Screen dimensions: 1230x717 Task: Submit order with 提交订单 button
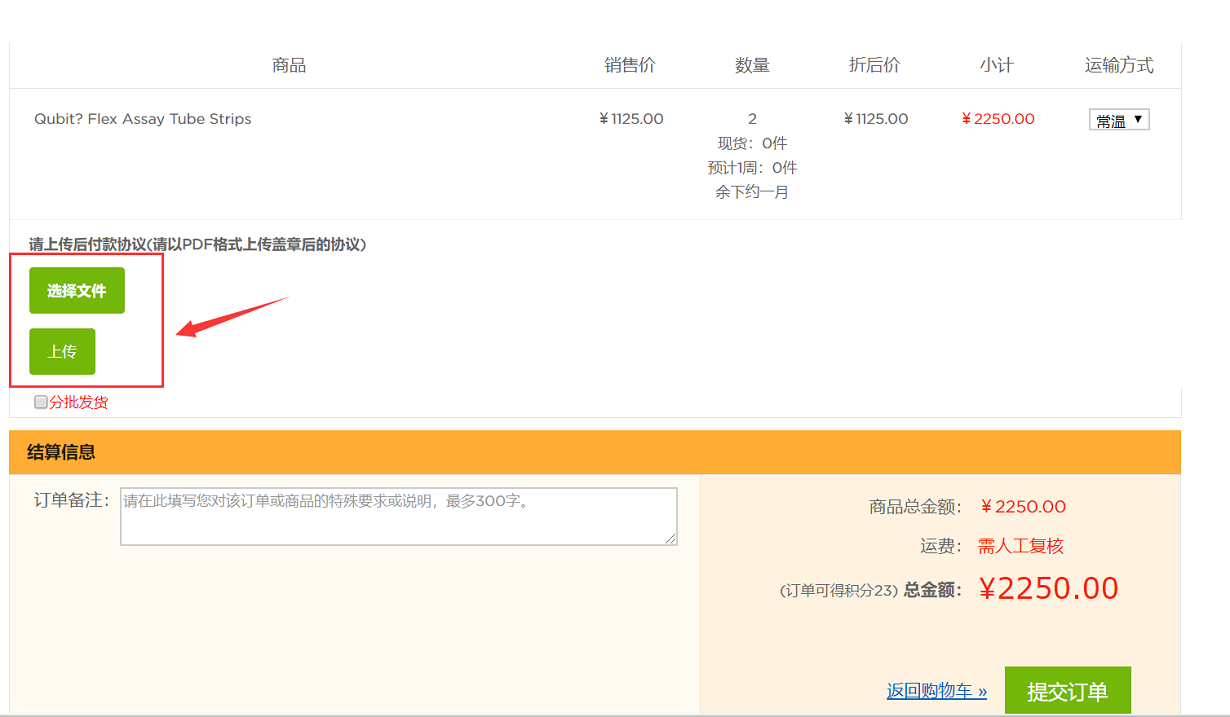[1067, 691]
